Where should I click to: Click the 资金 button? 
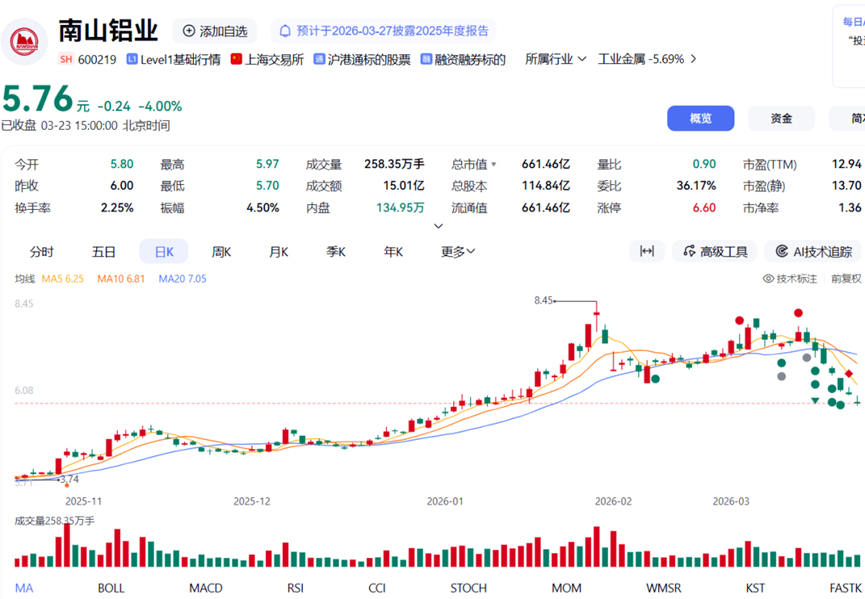click(781, 118)
